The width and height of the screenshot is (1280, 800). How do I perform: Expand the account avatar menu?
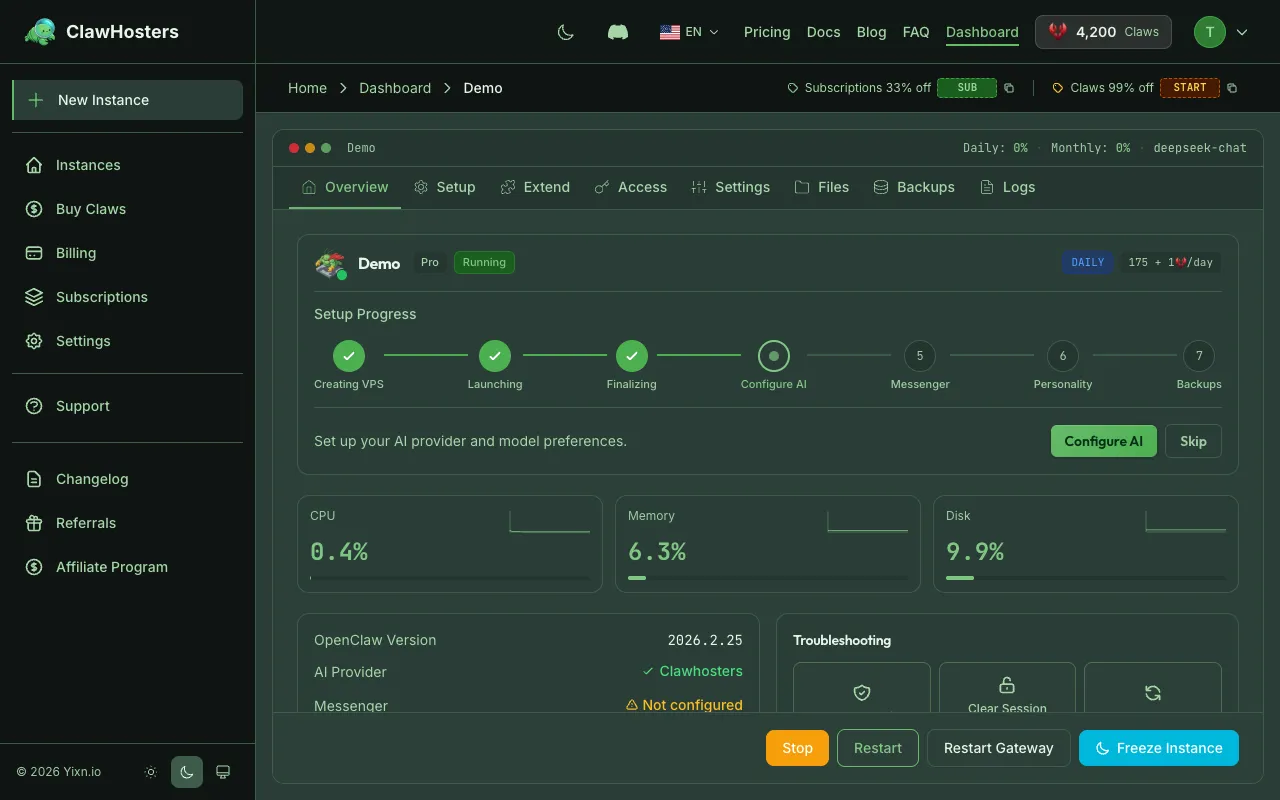(x=1222, y=32)
